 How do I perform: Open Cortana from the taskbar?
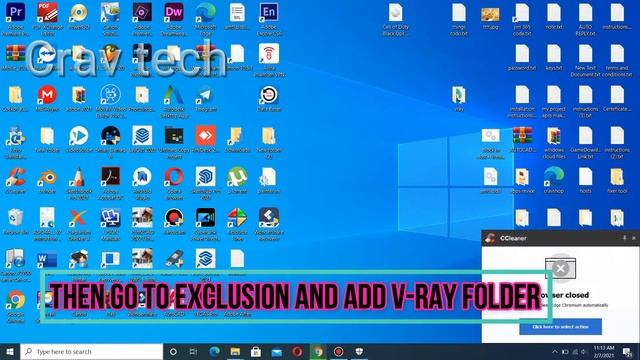coord(173,351)
